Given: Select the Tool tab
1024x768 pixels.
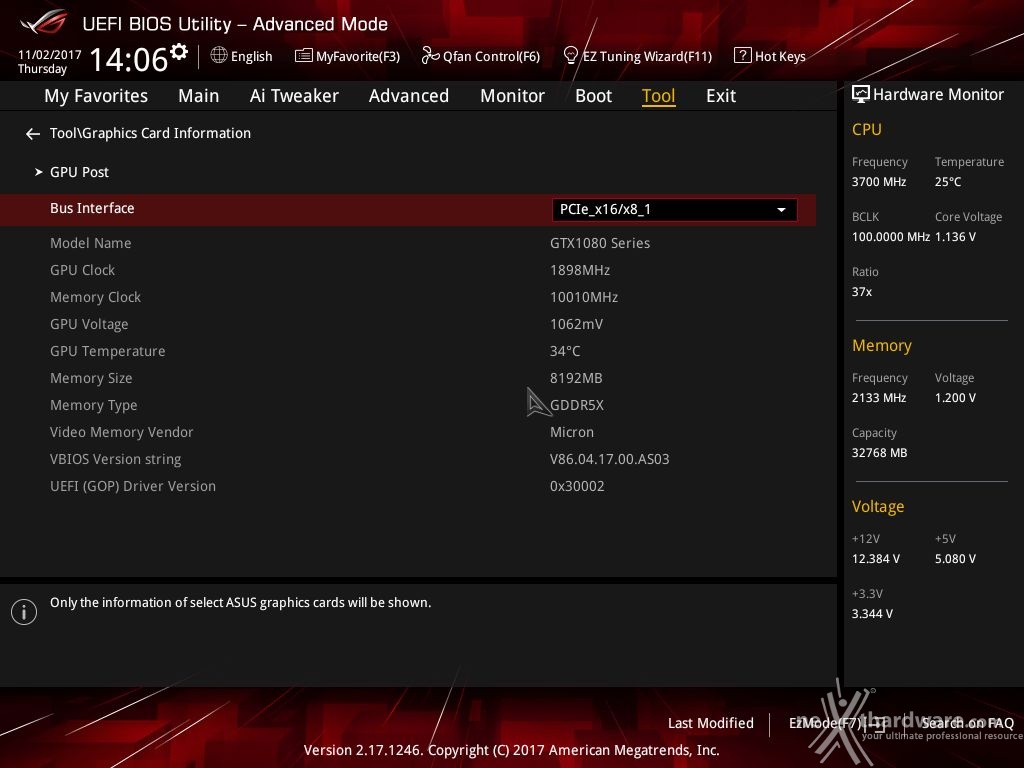Looking at the screenshot, I should [658, 96].
